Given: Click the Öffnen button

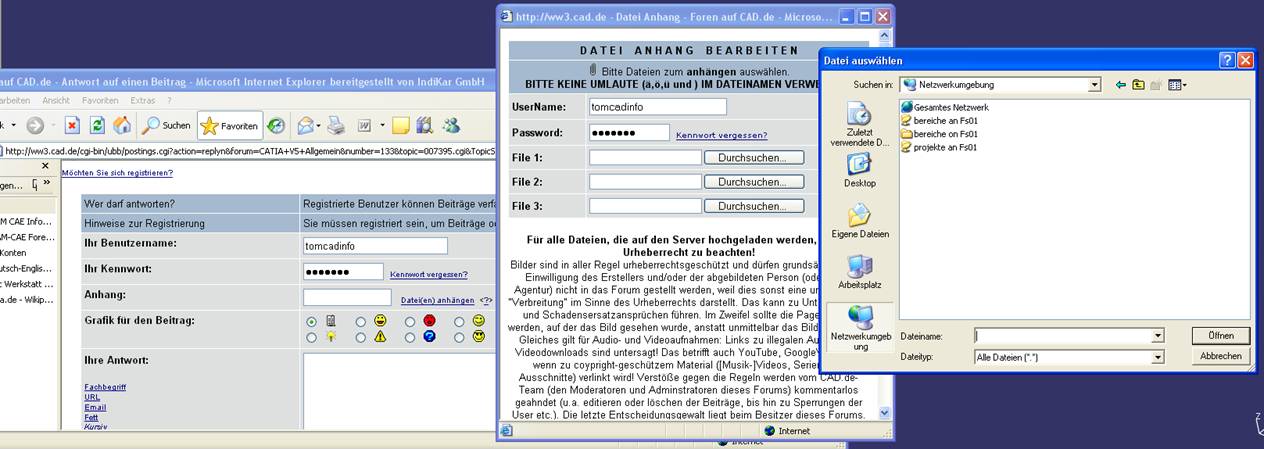Looking at the screenshot, I should pyautogui.click(x=1220, y=336).
